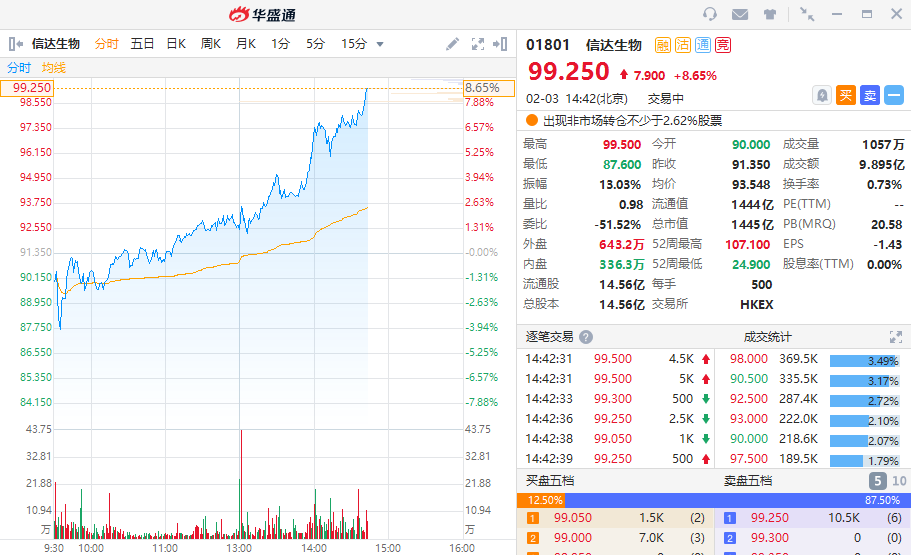Show 5 levels of order book

[x=877, y=481]
